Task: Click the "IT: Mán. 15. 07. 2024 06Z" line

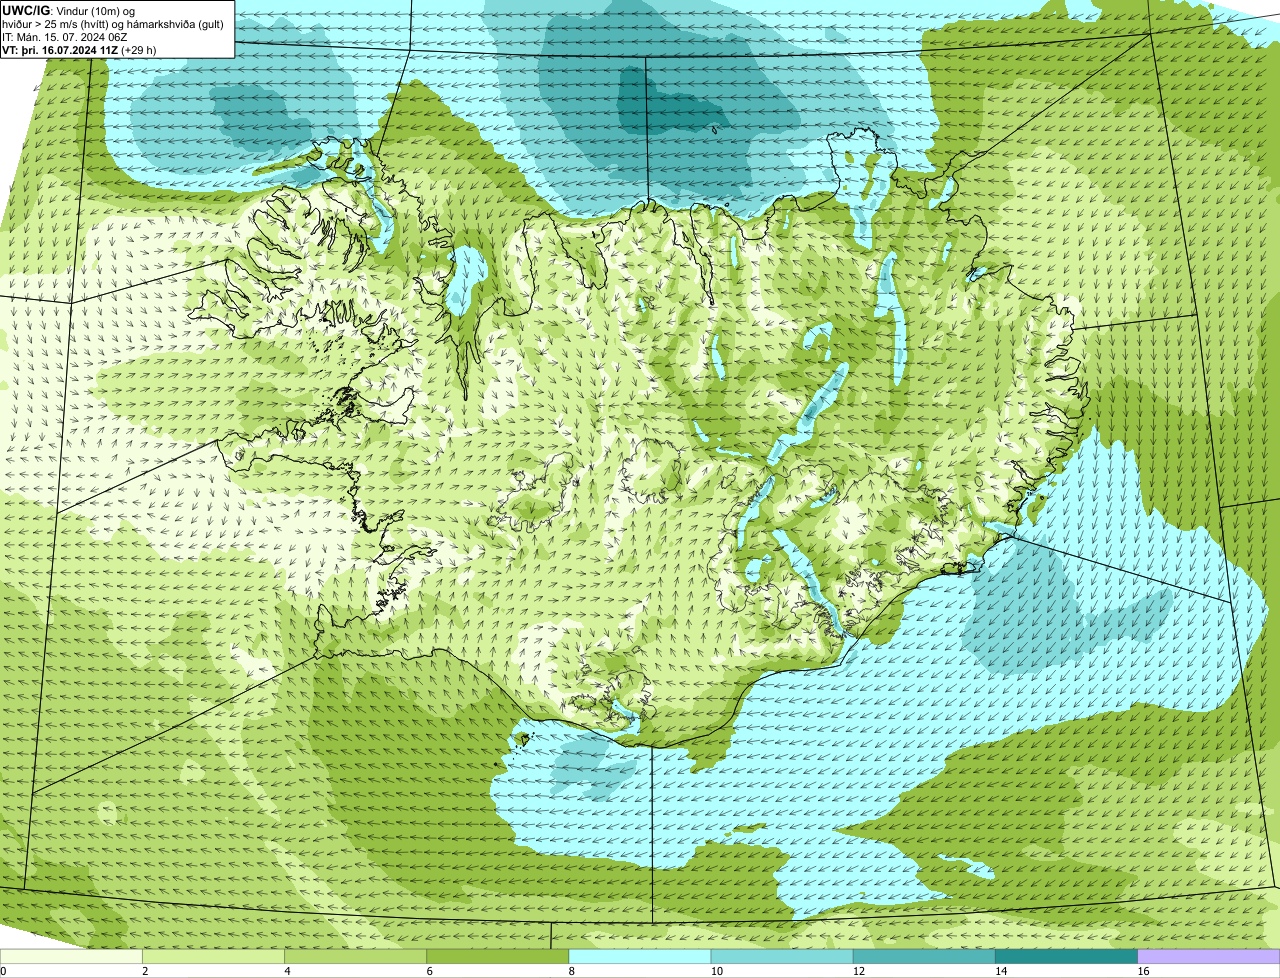Action: click(x=65, y=37)
